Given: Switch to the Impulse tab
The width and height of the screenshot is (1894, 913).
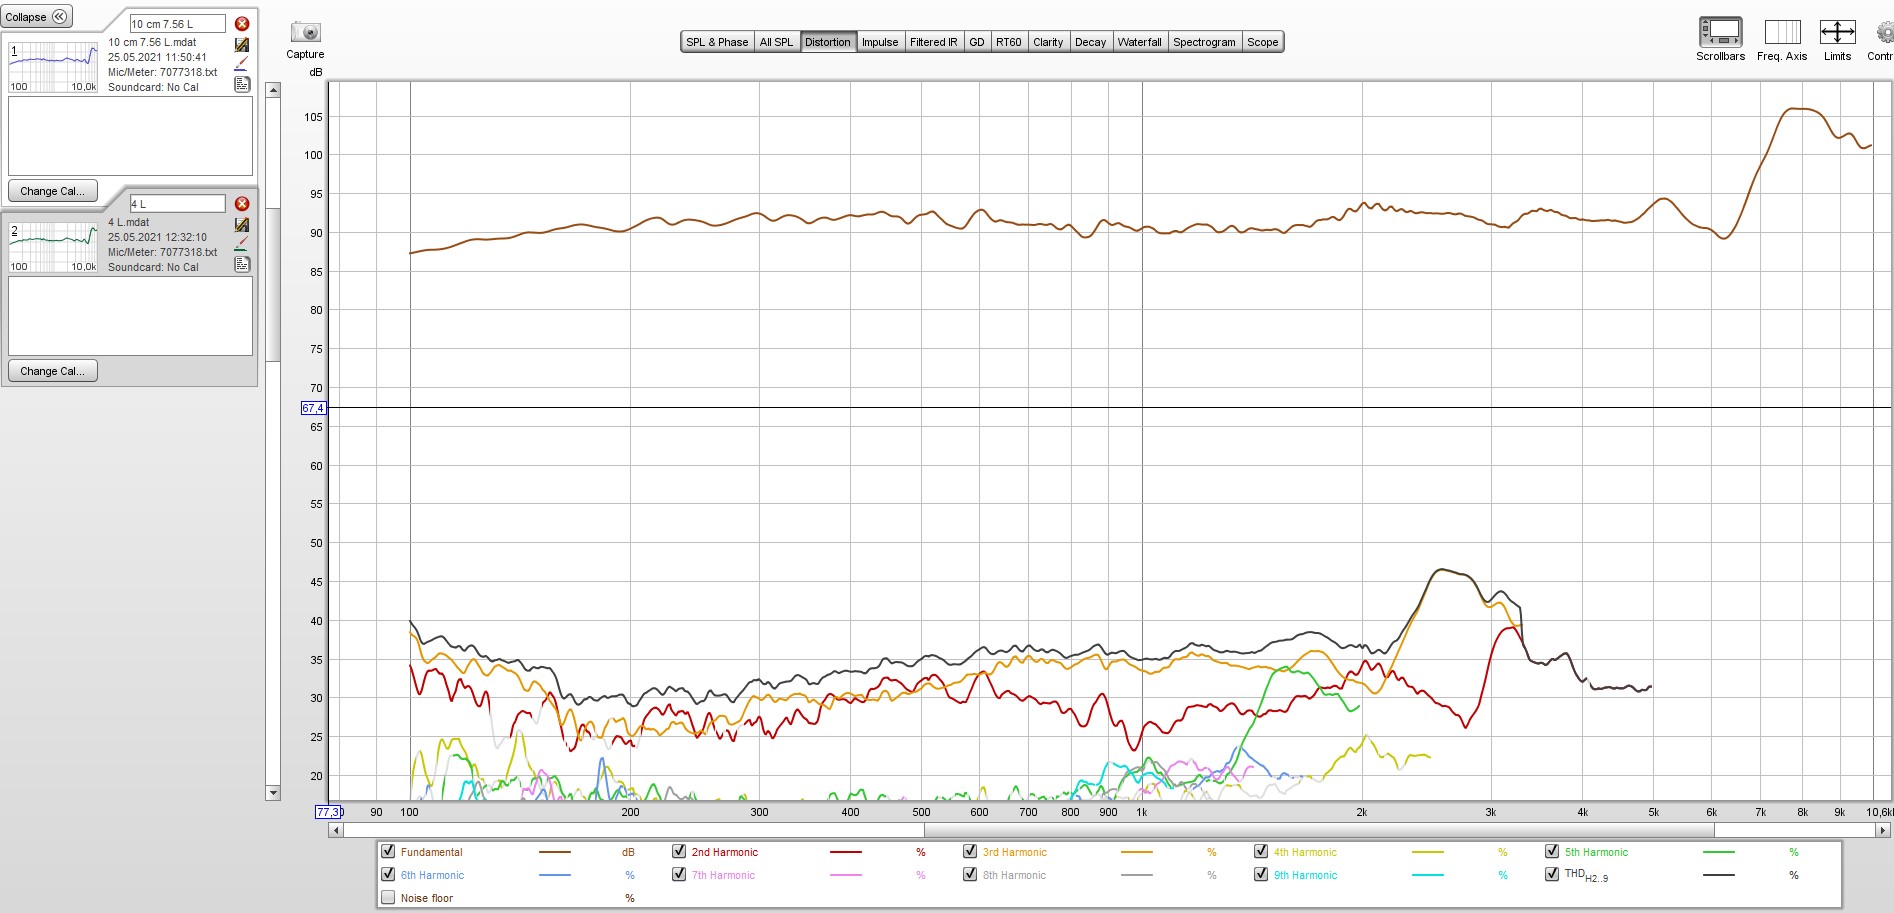Looking at the screenshot, I should tap(880, 42).
